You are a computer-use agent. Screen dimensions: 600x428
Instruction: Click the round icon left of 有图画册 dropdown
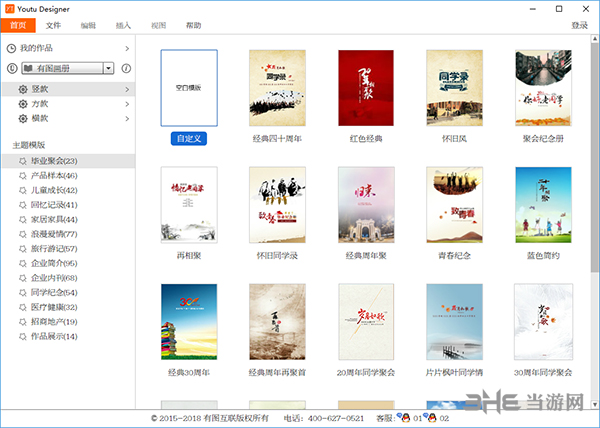[x=12, y=68]
